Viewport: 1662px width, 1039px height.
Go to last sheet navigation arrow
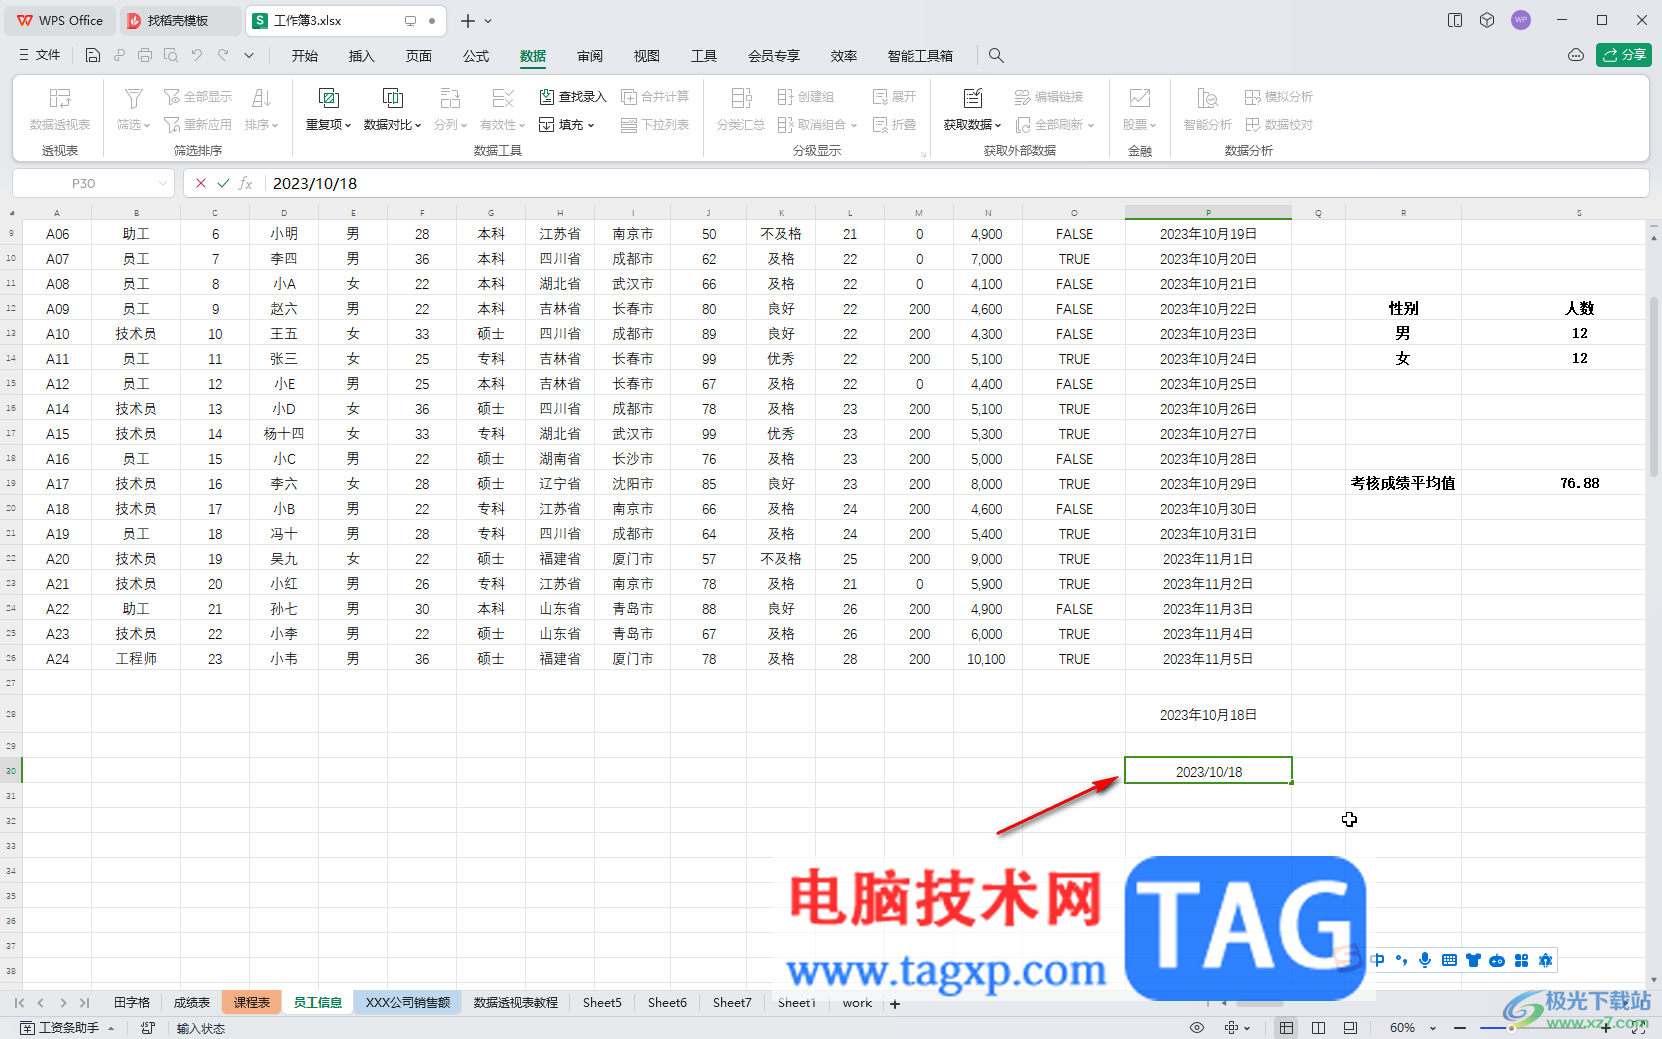click(x=85, y=1003)
